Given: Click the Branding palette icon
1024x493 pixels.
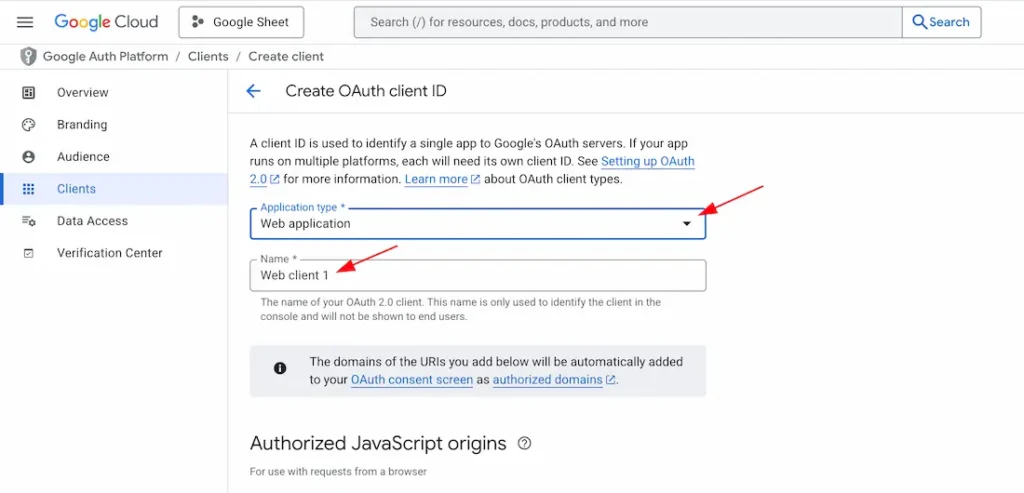Looking at the screenshot, I should [29, 125].
